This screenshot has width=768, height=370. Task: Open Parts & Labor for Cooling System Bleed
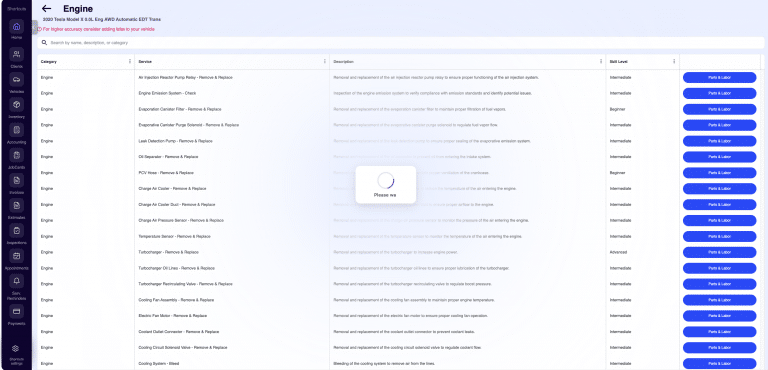[x=720, y=364]
